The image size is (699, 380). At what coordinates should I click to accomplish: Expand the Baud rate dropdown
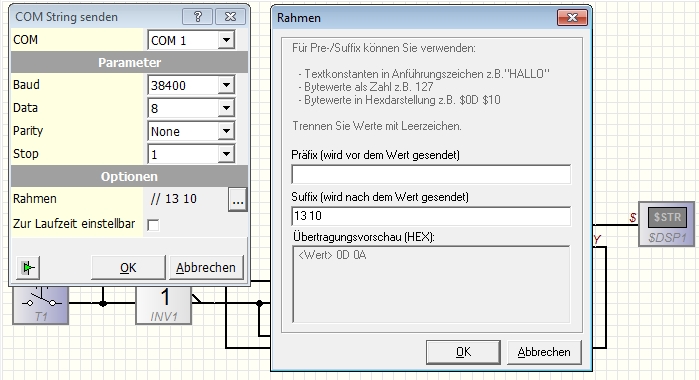click(226, 85)
